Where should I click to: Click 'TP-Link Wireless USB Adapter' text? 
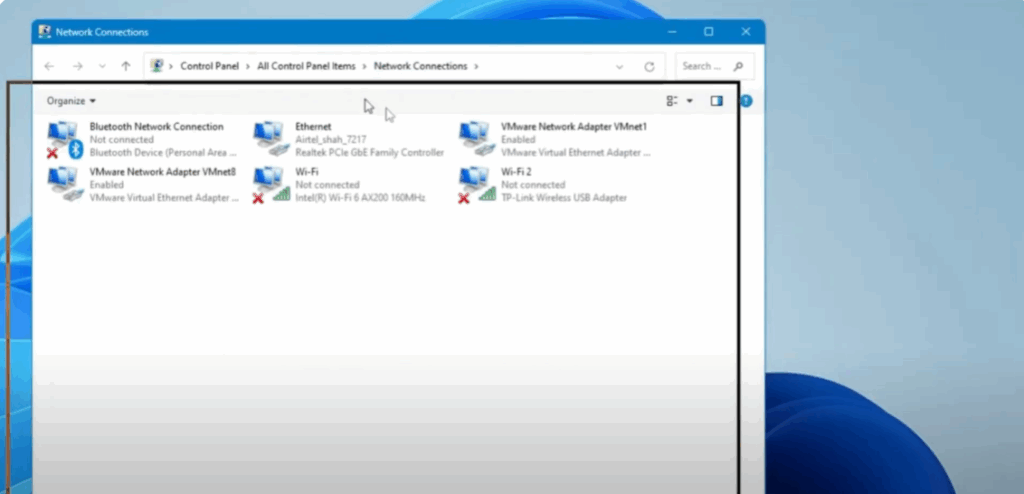[564, 197]
